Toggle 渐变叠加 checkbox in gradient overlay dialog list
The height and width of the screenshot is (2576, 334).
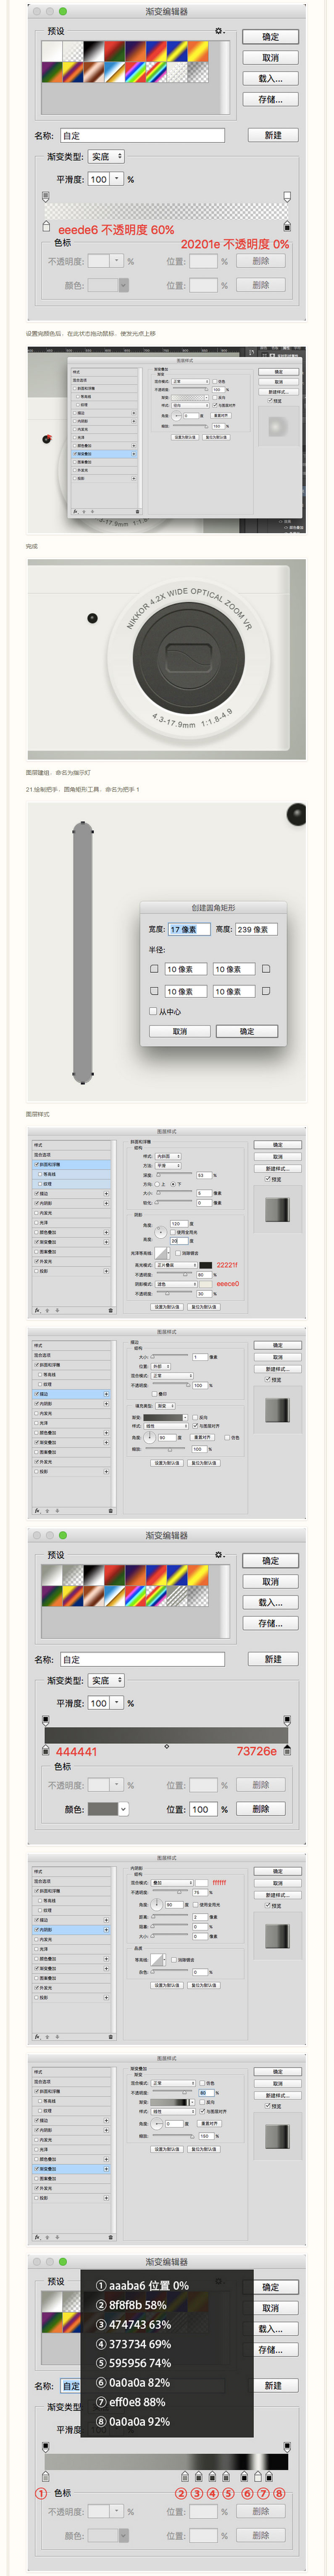pos(37,2168)
